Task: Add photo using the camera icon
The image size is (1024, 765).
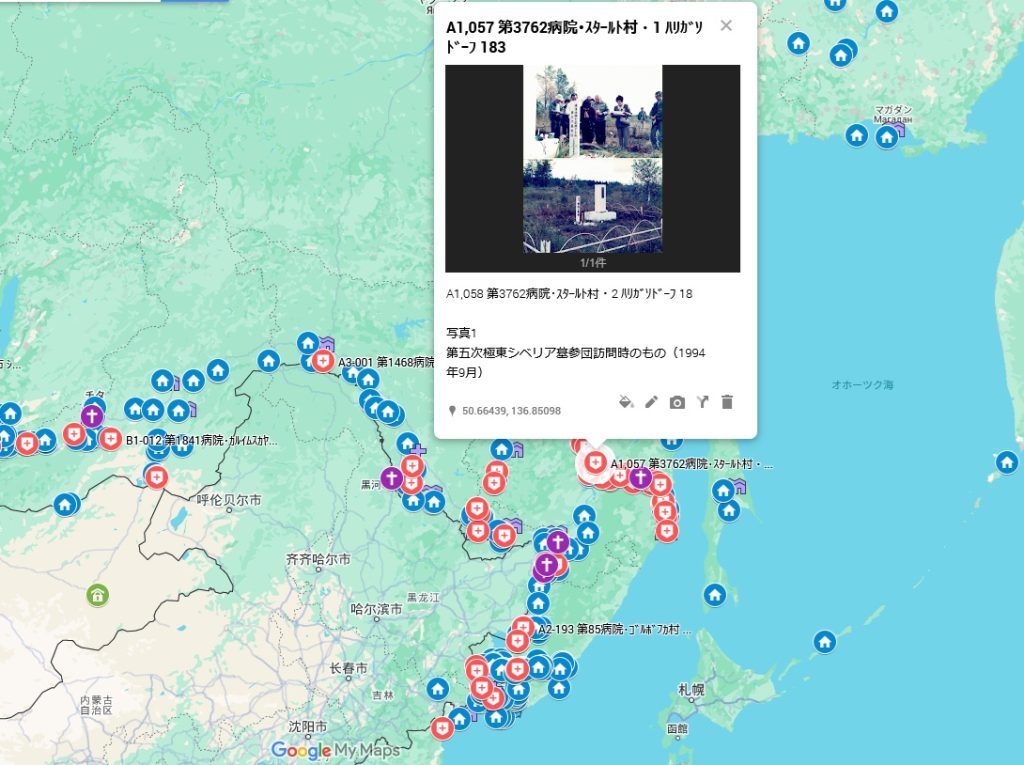Action: coord(677,402)
